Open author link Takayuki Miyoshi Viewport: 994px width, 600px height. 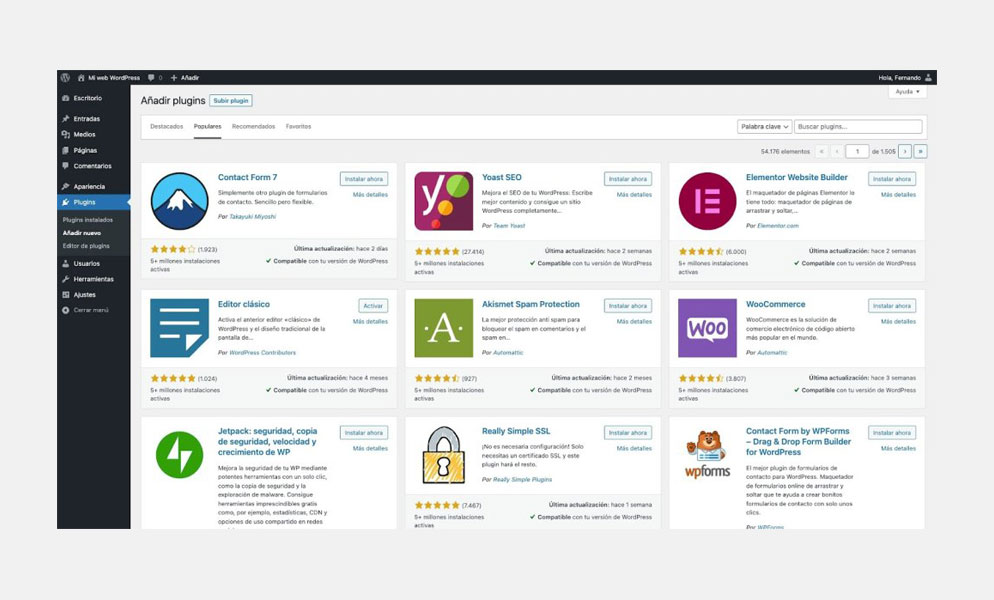252,217
